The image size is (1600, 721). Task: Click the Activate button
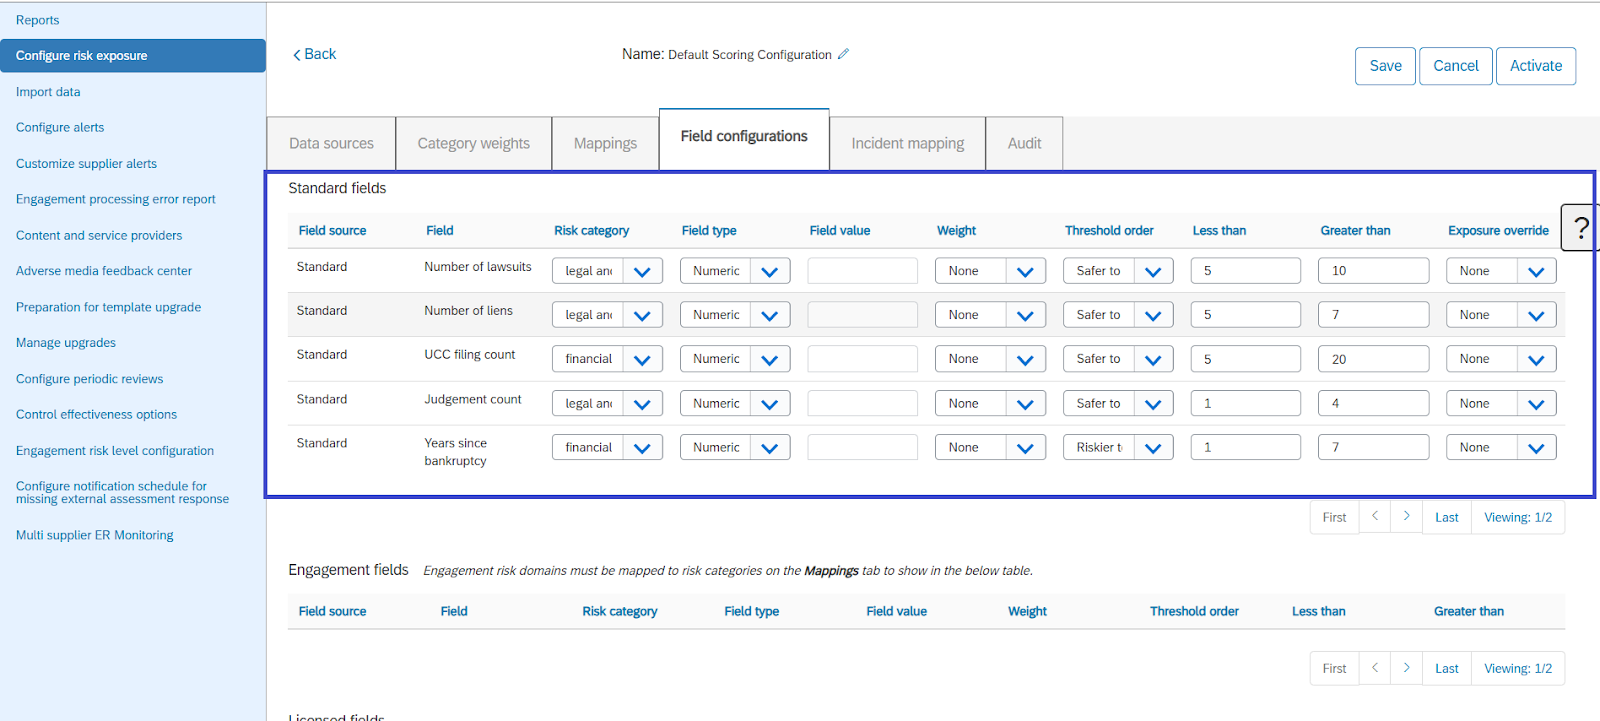pyautogui.click(x=1536, y=66)
